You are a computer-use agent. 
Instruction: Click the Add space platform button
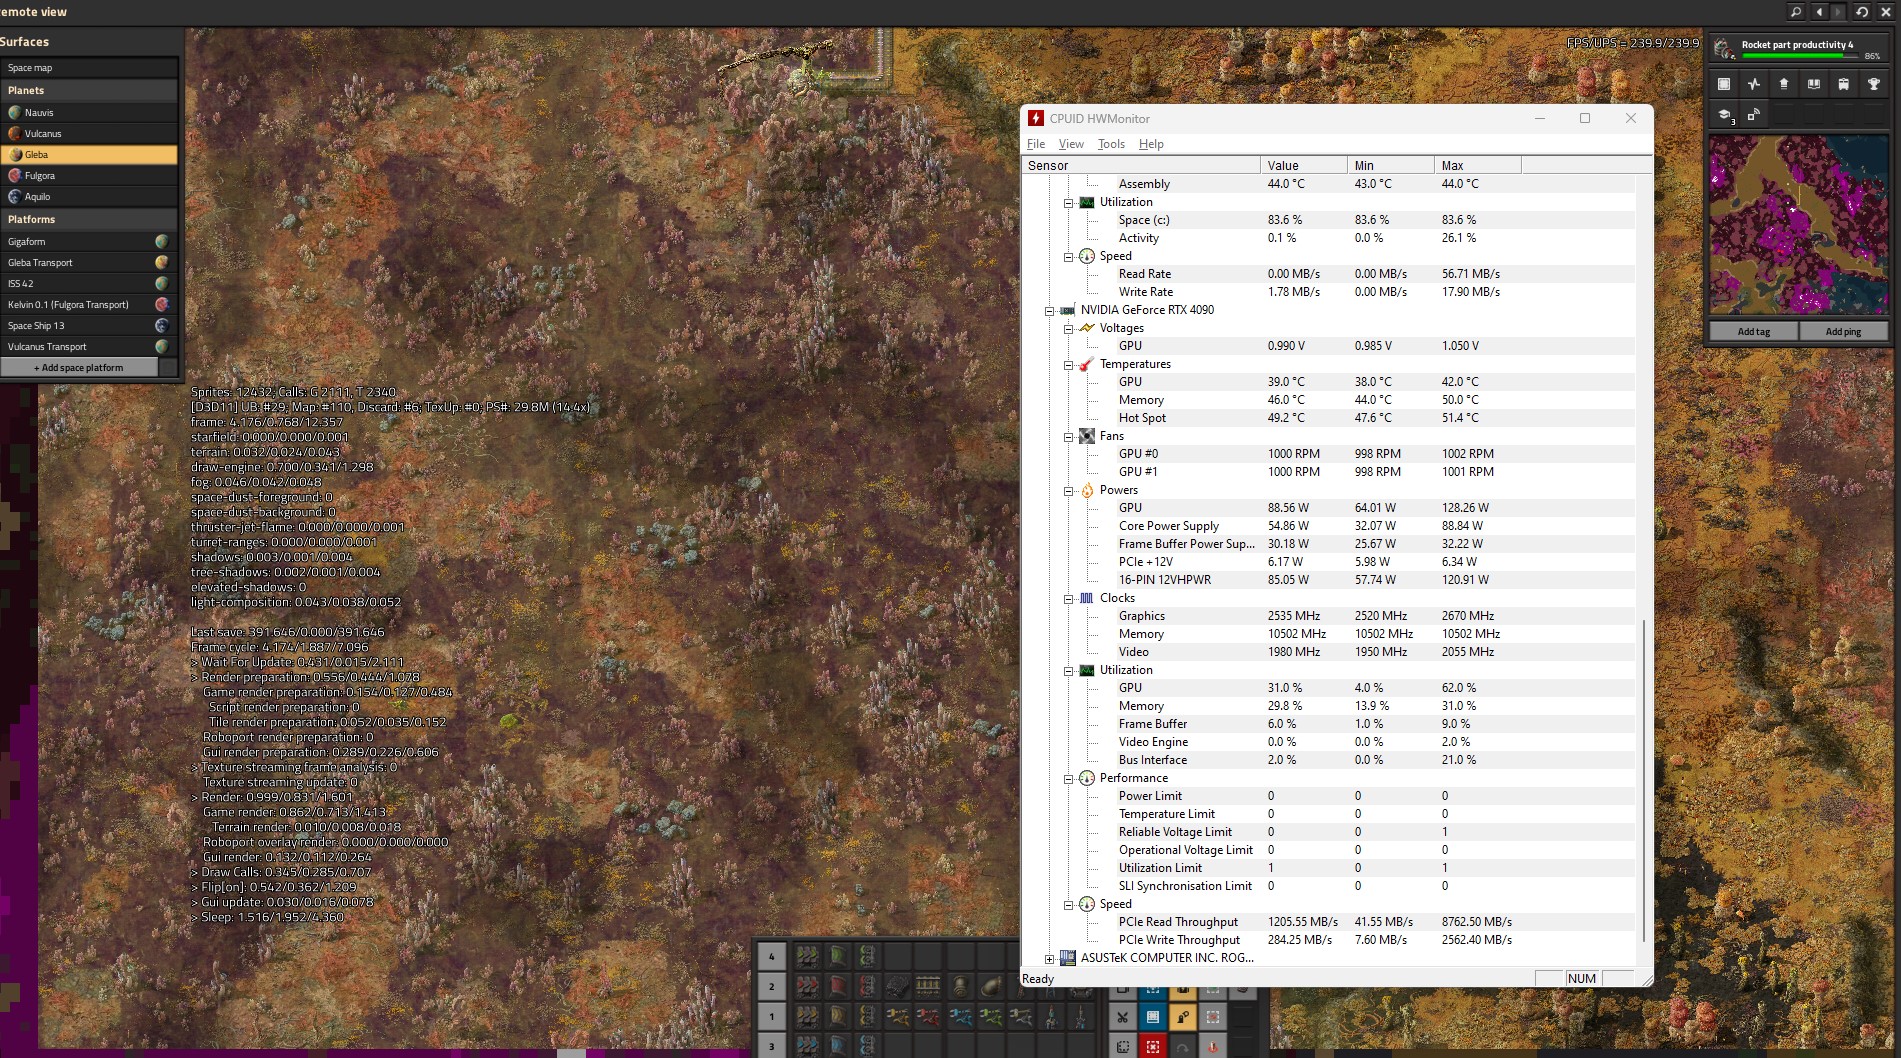(79, 368)
